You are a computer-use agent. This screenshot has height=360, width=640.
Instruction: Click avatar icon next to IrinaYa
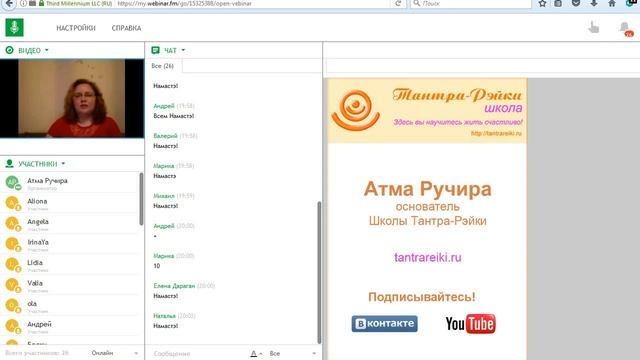pos(13,244)
